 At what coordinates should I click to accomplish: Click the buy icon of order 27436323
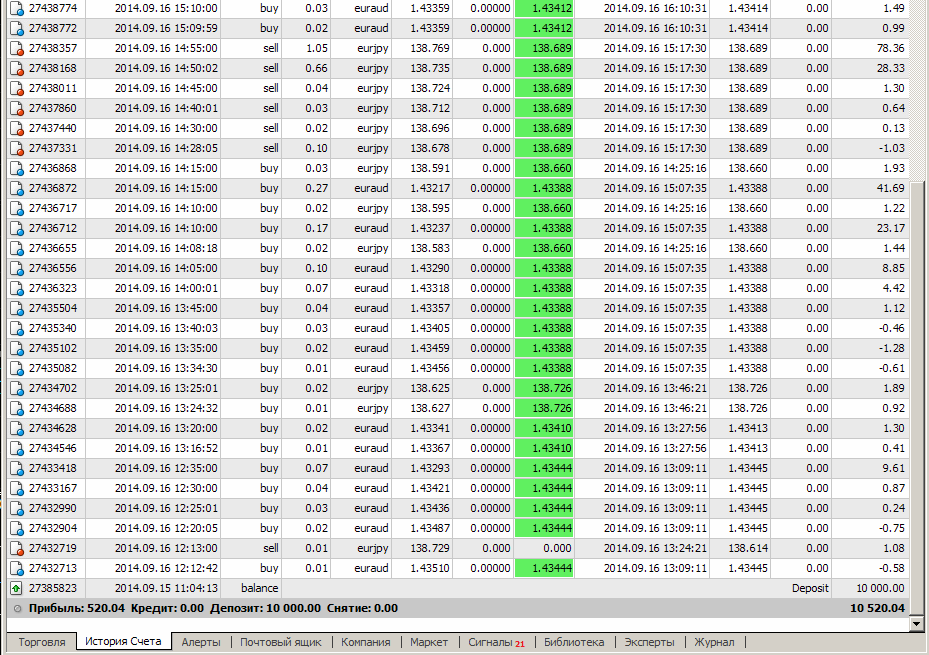[x=17, y=289]
